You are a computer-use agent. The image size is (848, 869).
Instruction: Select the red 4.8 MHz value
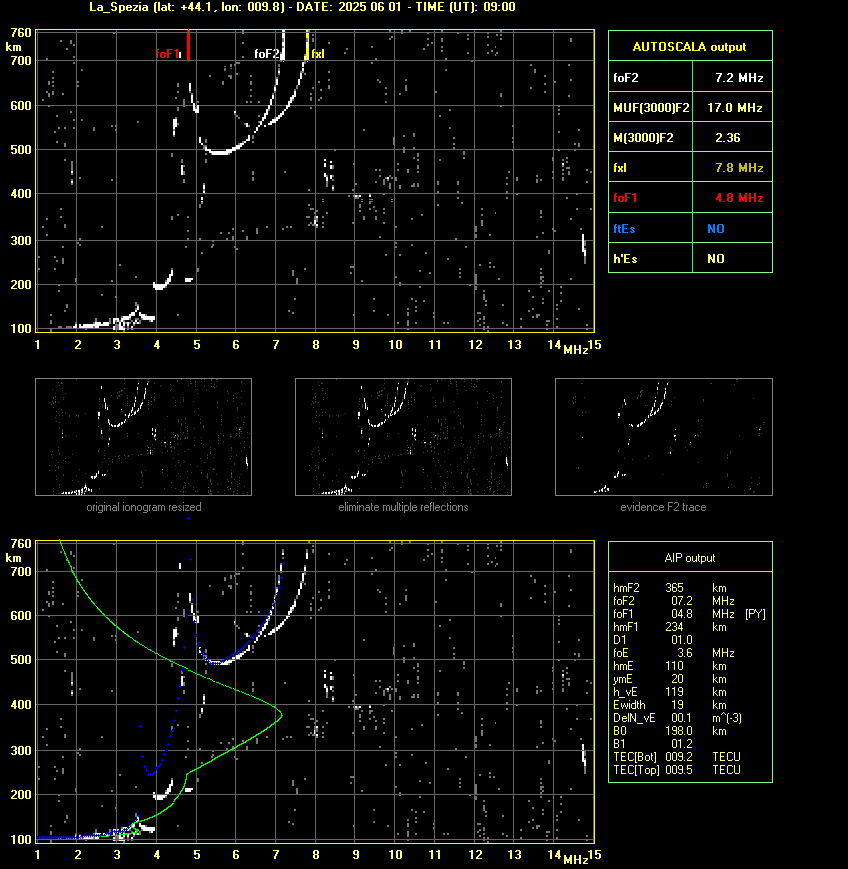click(x=739, y=198)
